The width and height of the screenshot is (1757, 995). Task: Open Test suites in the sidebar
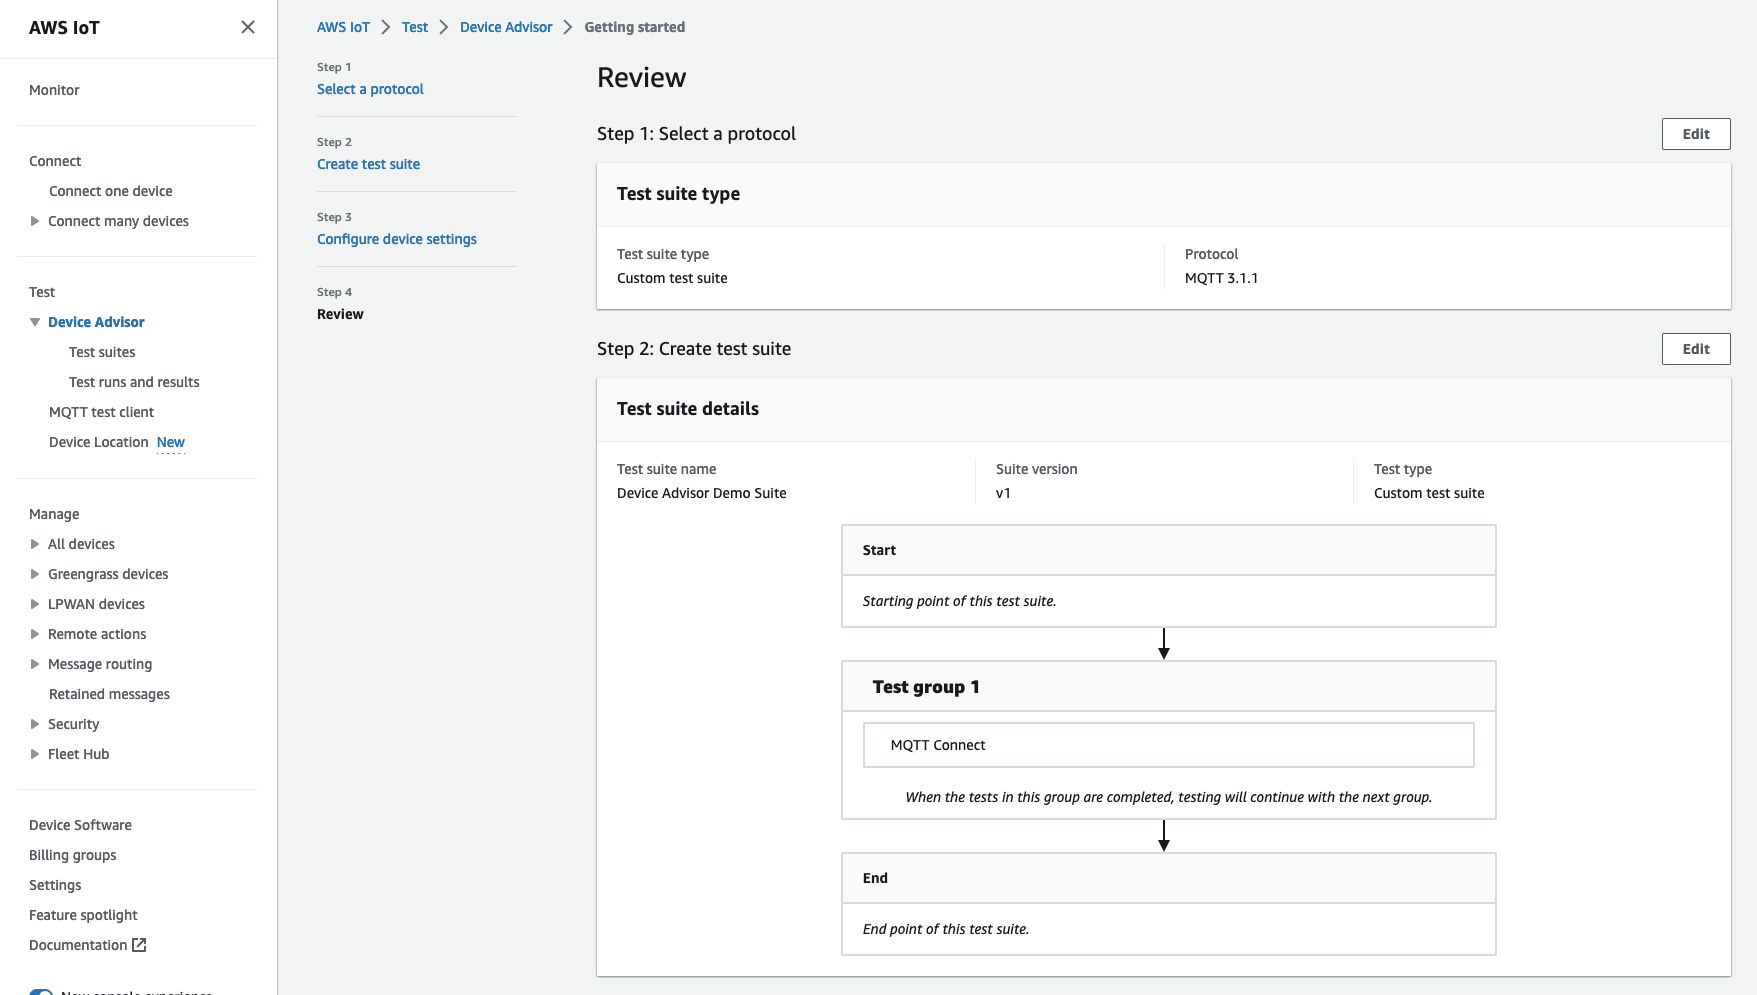click(102, 352)
